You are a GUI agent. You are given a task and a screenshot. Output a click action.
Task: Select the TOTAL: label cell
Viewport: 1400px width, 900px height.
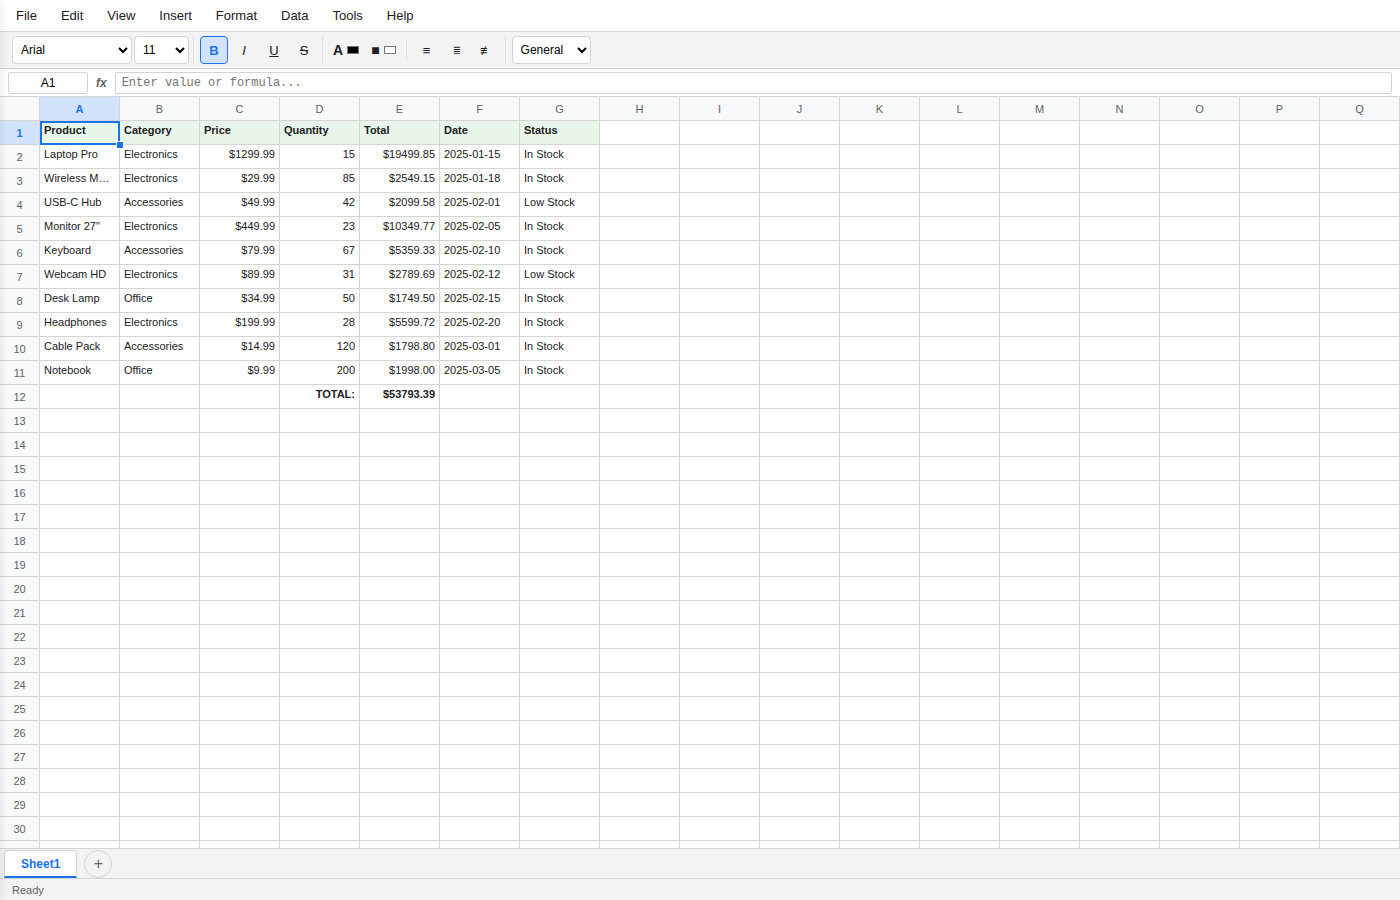pyautogui.click(x=320, y=397)
